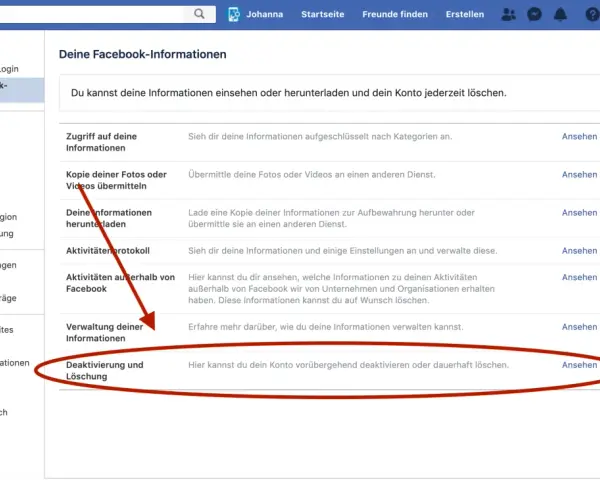Click Ansehen for Kopie deiner Fotos oder Videos
This screenshot has width=600, height=480.
coord(579,175)
